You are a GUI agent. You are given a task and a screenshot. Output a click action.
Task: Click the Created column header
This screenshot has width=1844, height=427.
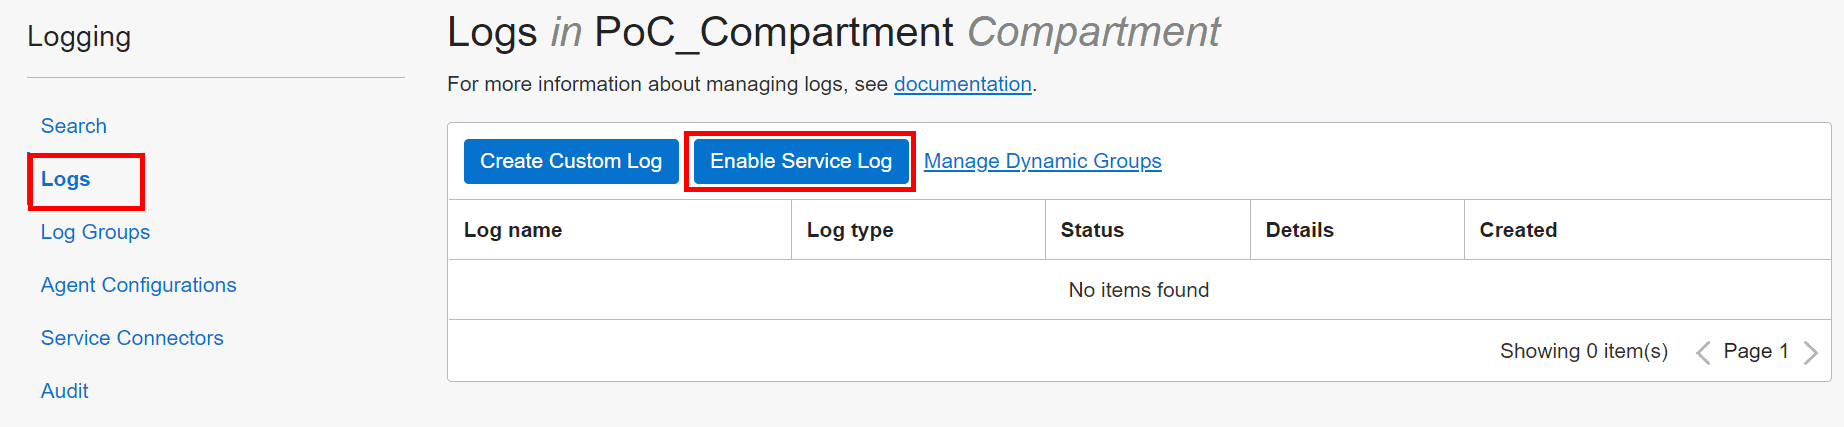tap(1518, 230)
